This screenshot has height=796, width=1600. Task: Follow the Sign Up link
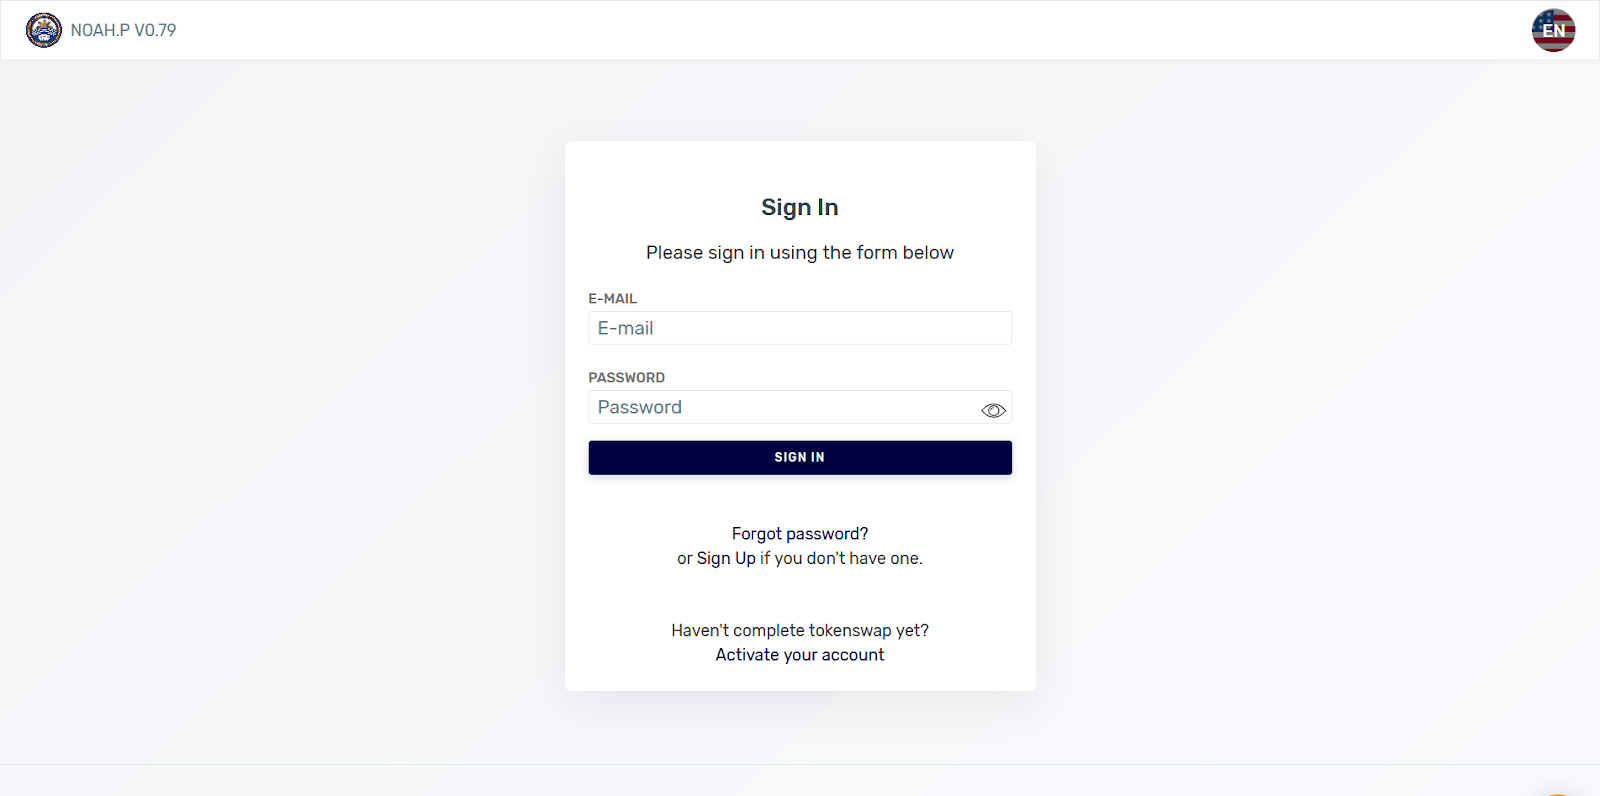coord(726,558)
